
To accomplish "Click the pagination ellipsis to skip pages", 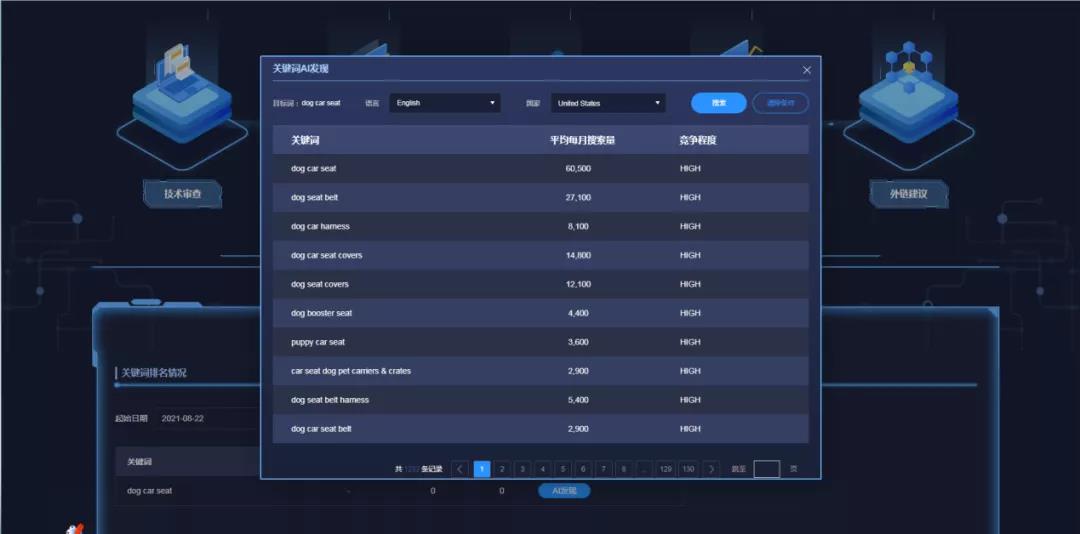I will pyautogui.click(x=644, y=469).
